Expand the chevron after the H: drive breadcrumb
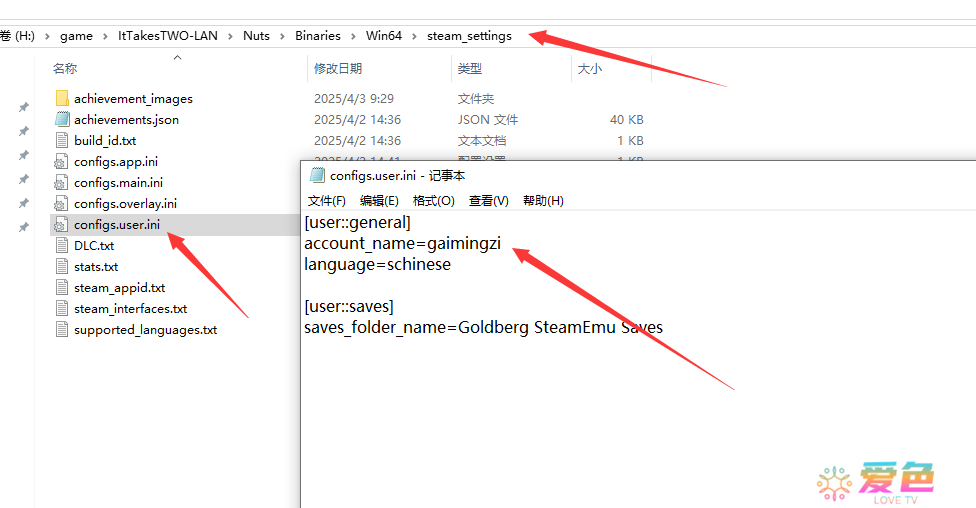This screenshot has width=976, height=508. coord(47,36)
